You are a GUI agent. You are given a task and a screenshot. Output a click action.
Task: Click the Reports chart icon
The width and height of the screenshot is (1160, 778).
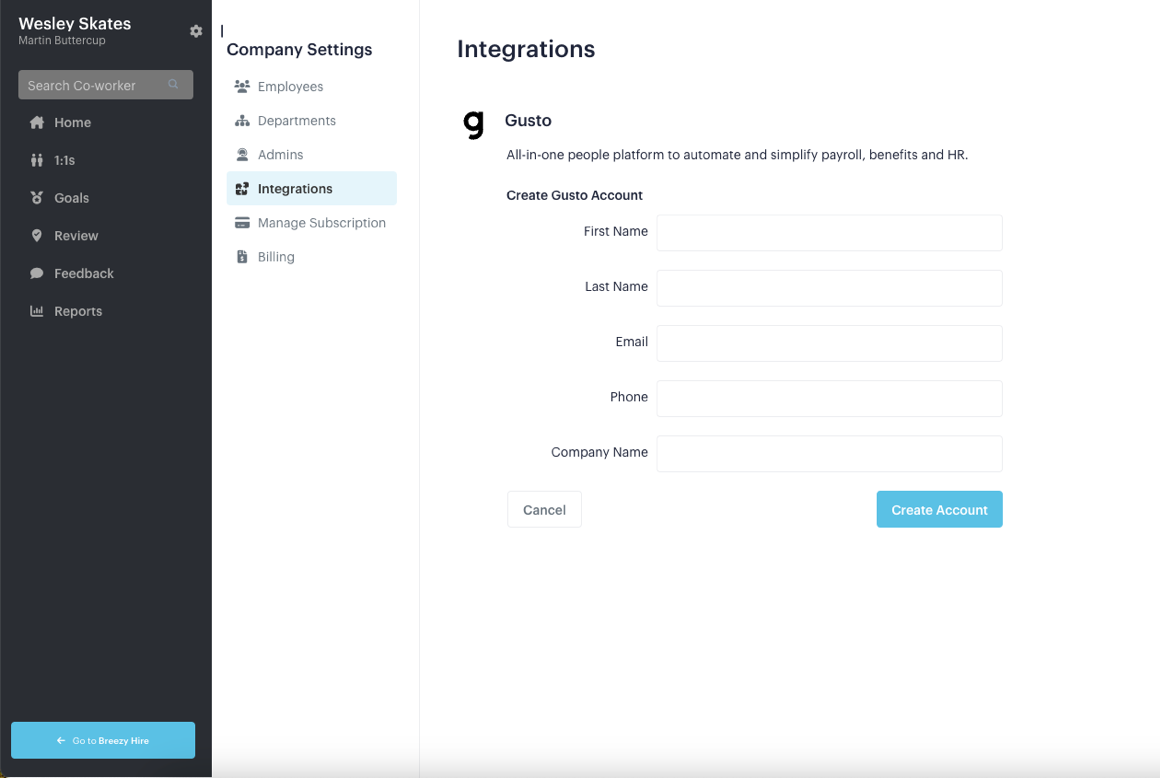click(36, 311)
